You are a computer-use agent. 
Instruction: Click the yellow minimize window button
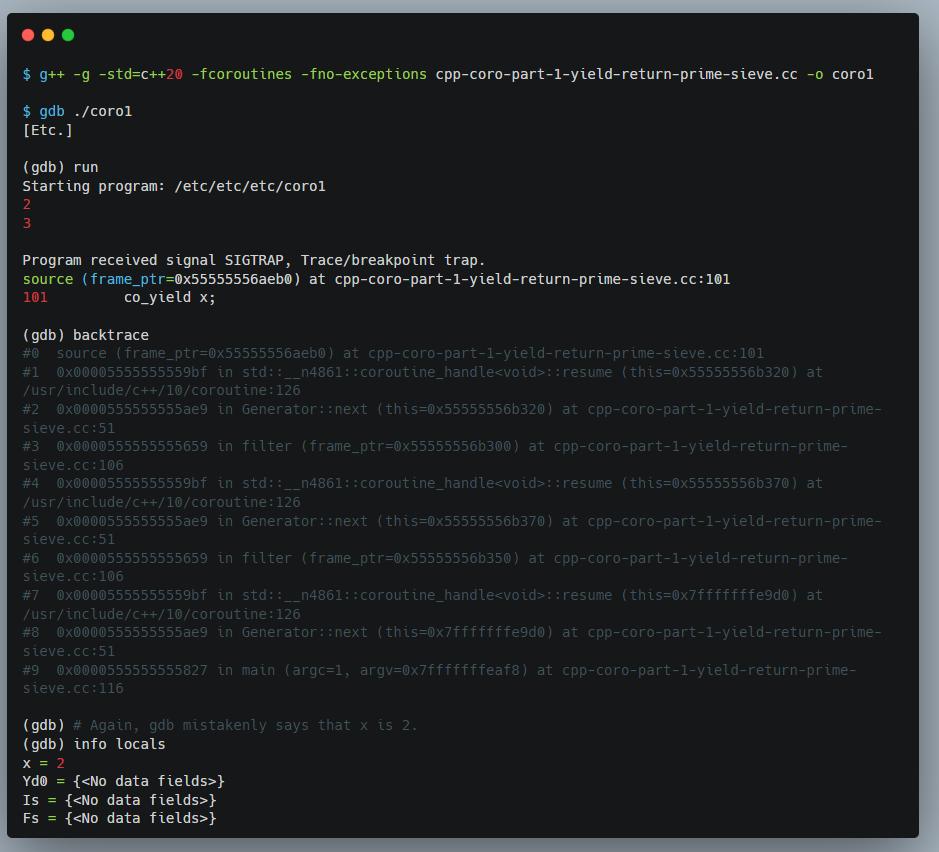[x=48, y=35]
